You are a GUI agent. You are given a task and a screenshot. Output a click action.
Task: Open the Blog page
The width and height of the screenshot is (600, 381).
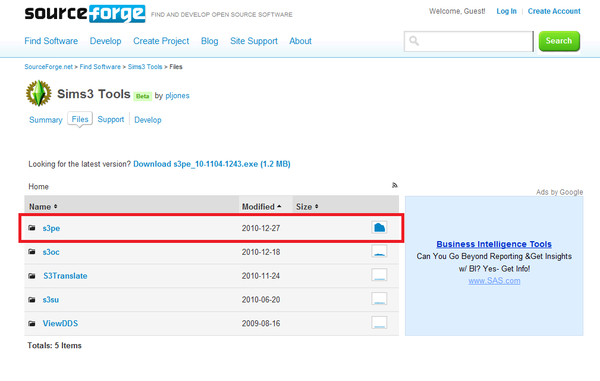tap(210, 41)
